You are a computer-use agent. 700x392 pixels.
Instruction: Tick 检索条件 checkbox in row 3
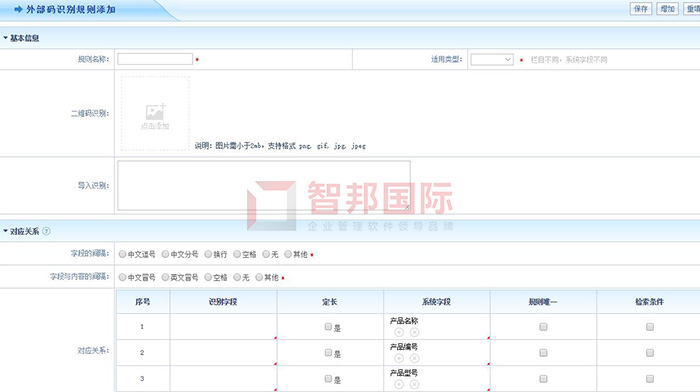[650, 379]
